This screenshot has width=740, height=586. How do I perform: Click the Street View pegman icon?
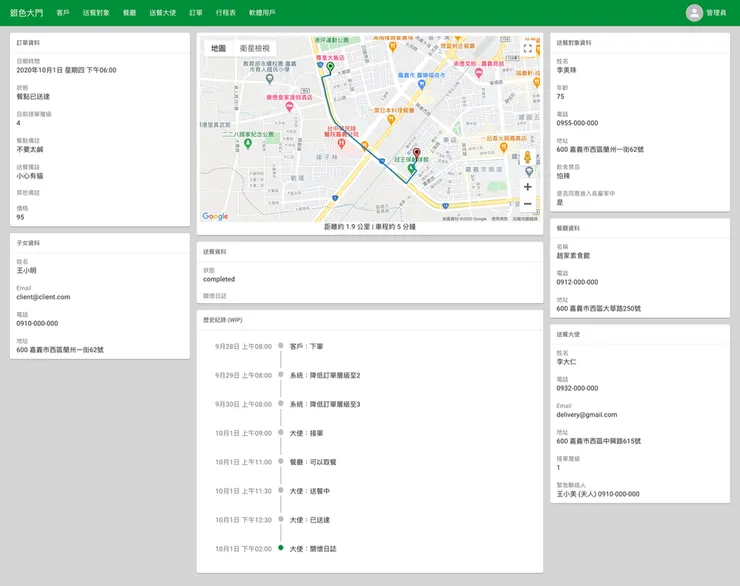(x=528, y=158)
